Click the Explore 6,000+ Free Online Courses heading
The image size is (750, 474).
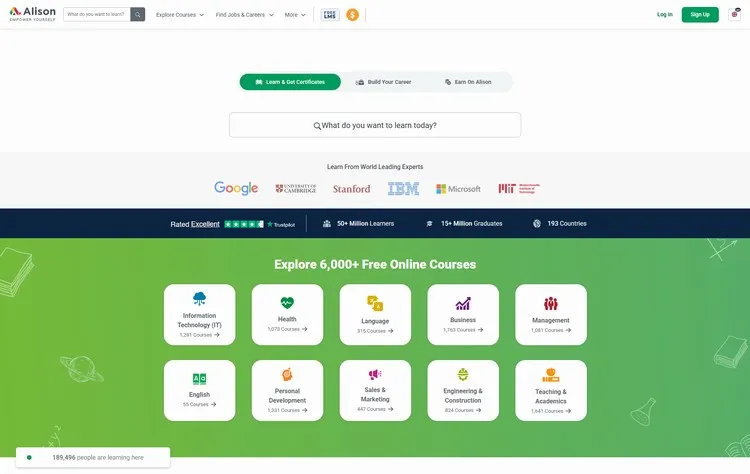click(375, 265)
